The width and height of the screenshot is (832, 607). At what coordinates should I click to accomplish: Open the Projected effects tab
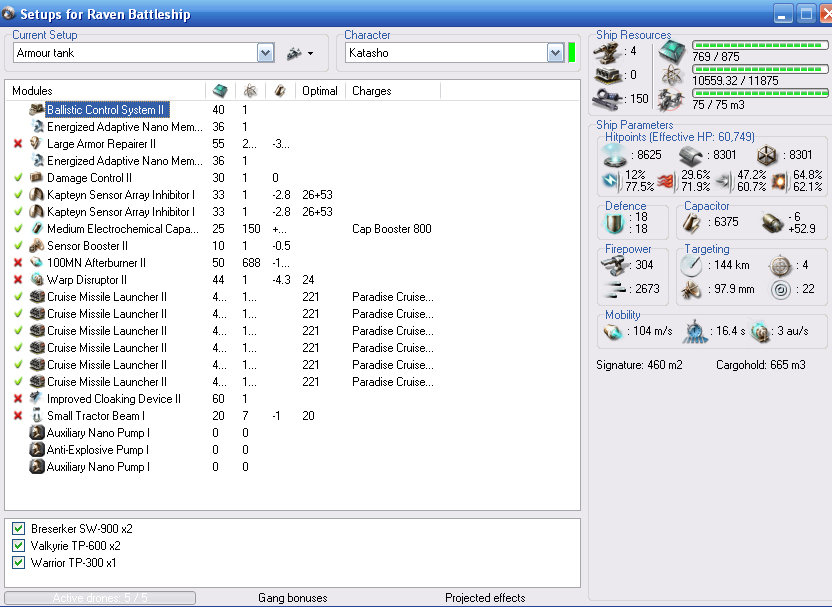485,598
